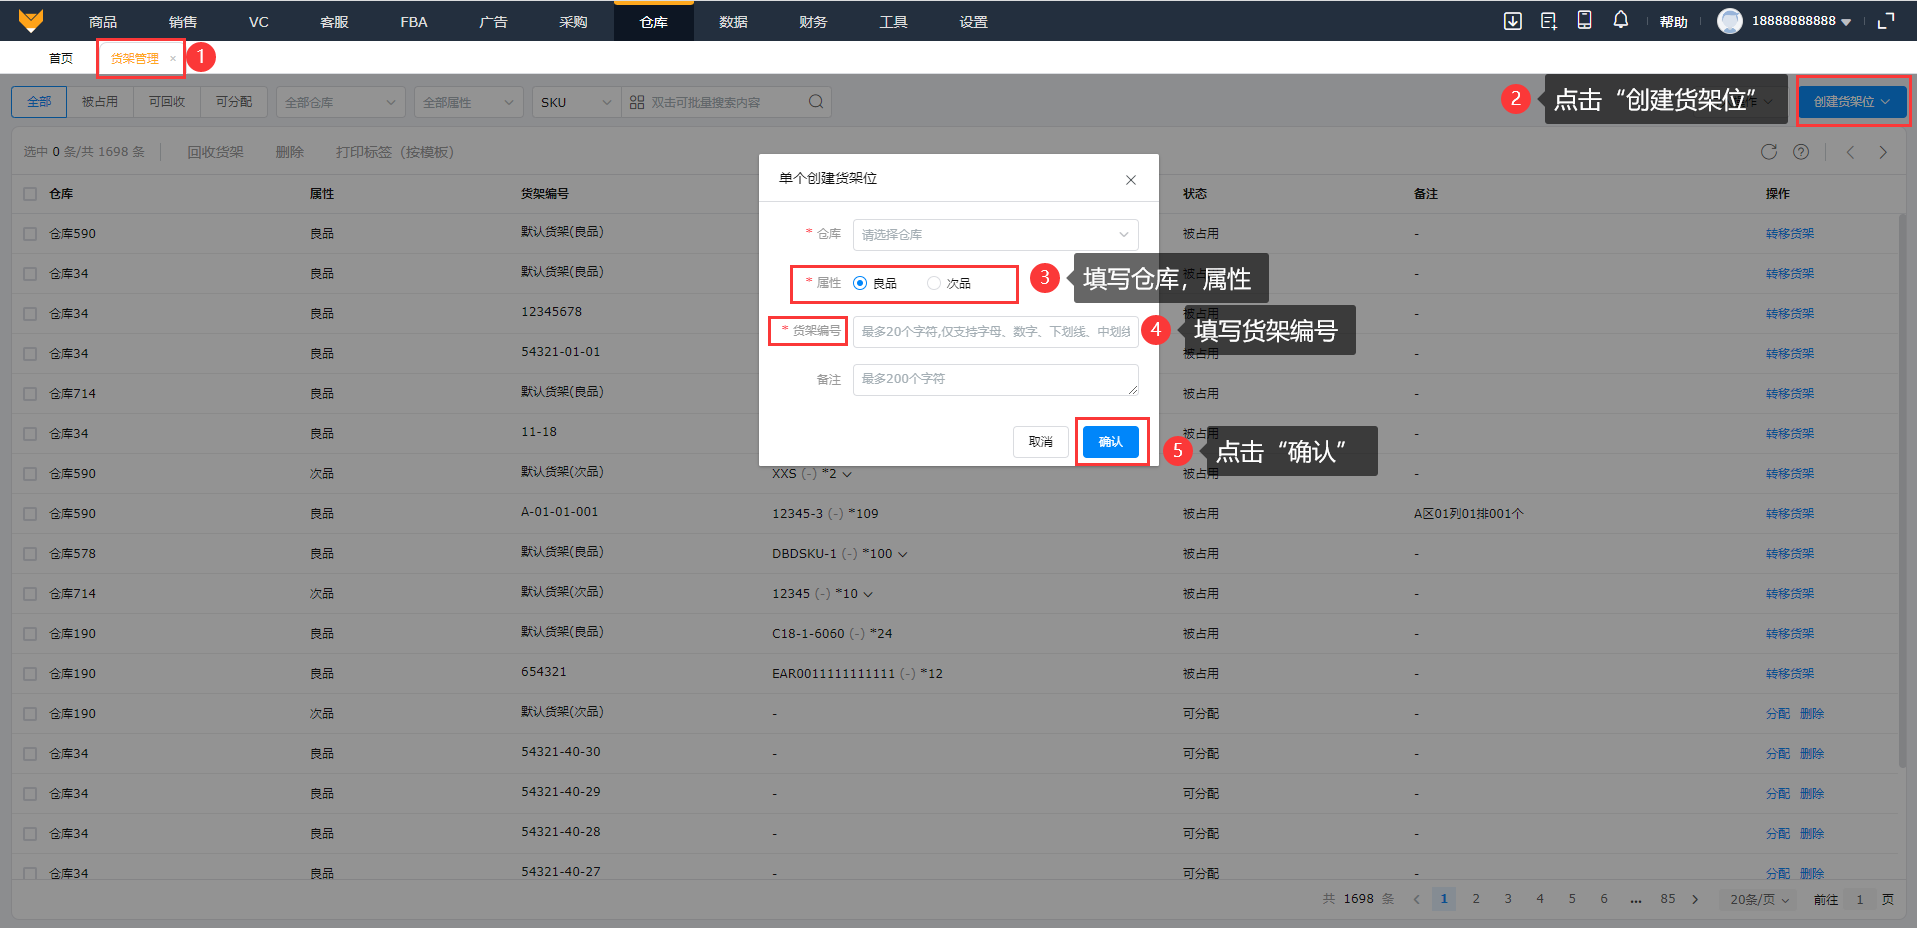Go to next column page arrow
The height and width of the screenshot is (928, 1917).
coord(1883,152)
